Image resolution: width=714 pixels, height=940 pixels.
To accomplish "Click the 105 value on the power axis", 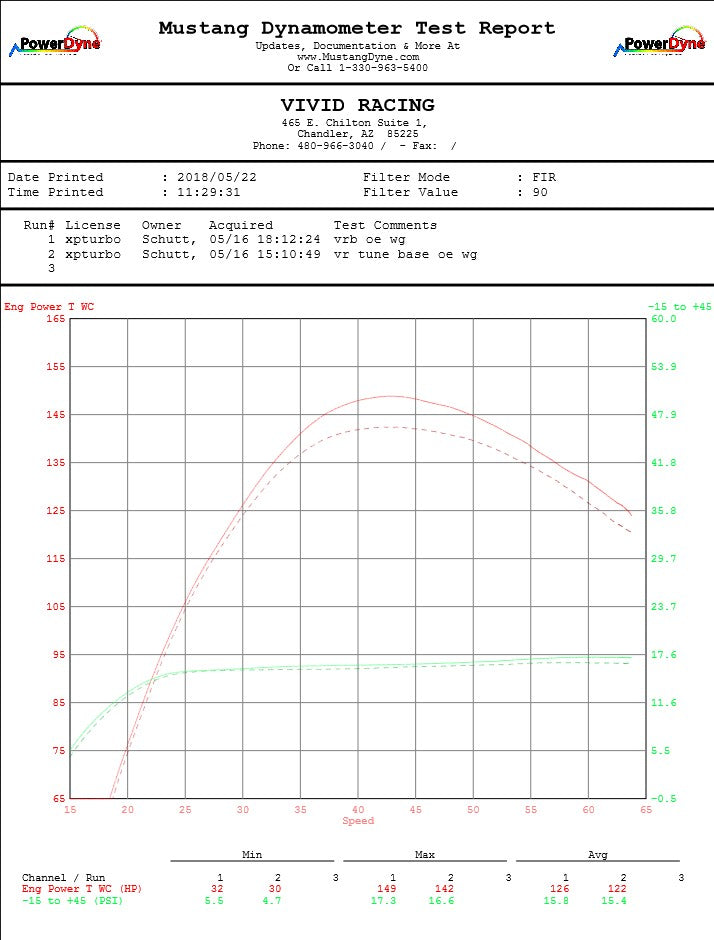I will click(x=56, y=607).
